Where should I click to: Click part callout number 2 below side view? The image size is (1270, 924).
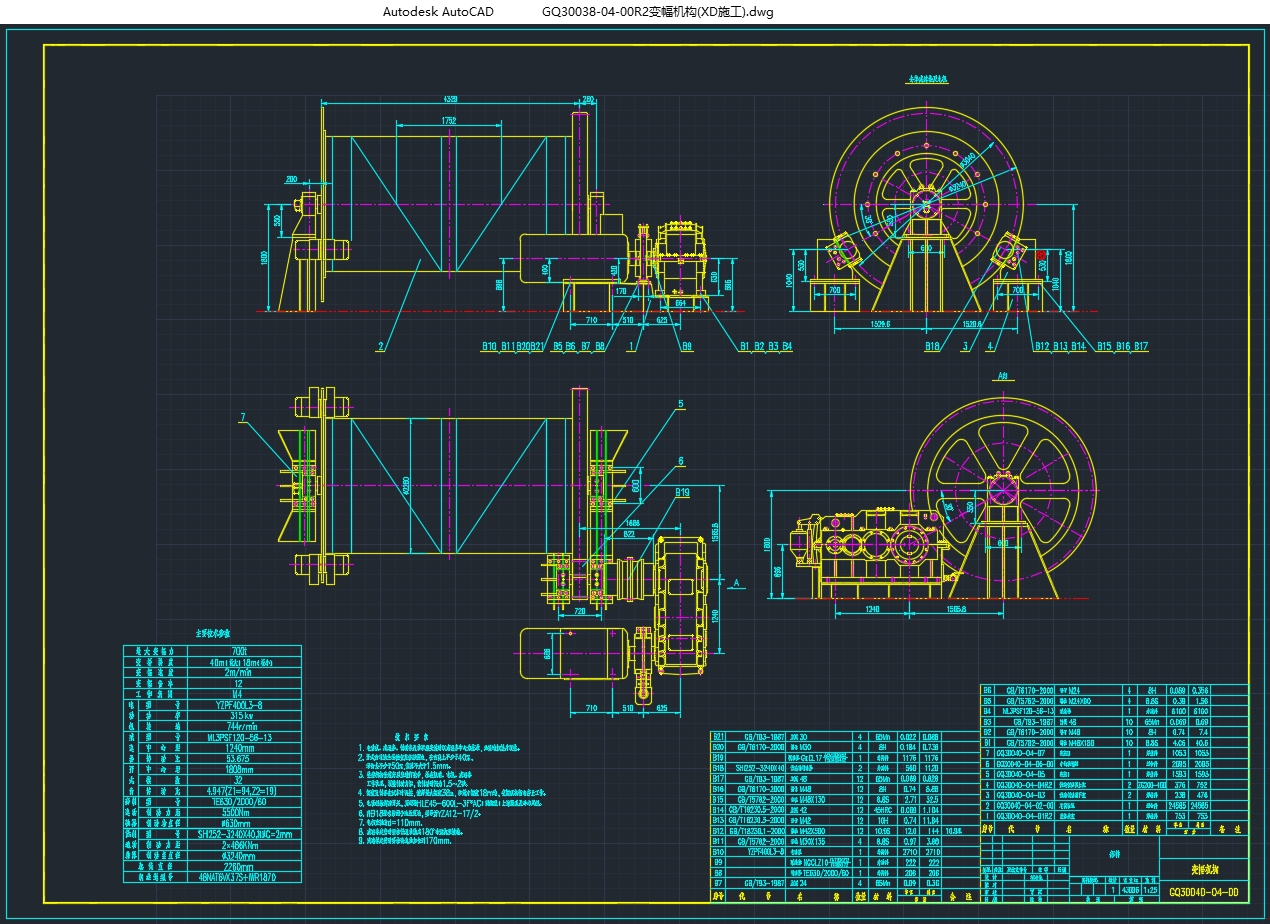[x=380, y=347]
